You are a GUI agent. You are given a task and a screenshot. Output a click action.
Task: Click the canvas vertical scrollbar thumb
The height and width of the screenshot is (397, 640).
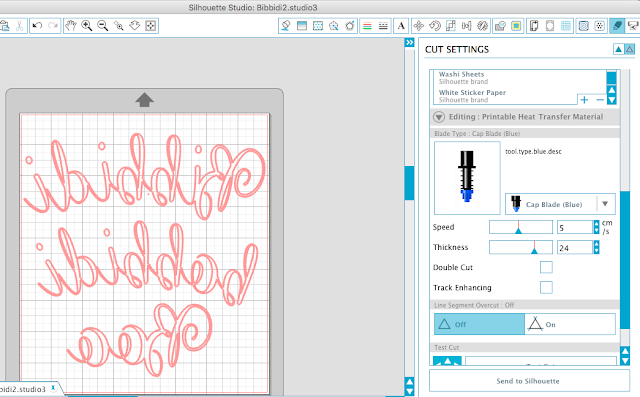click(409, 183)
